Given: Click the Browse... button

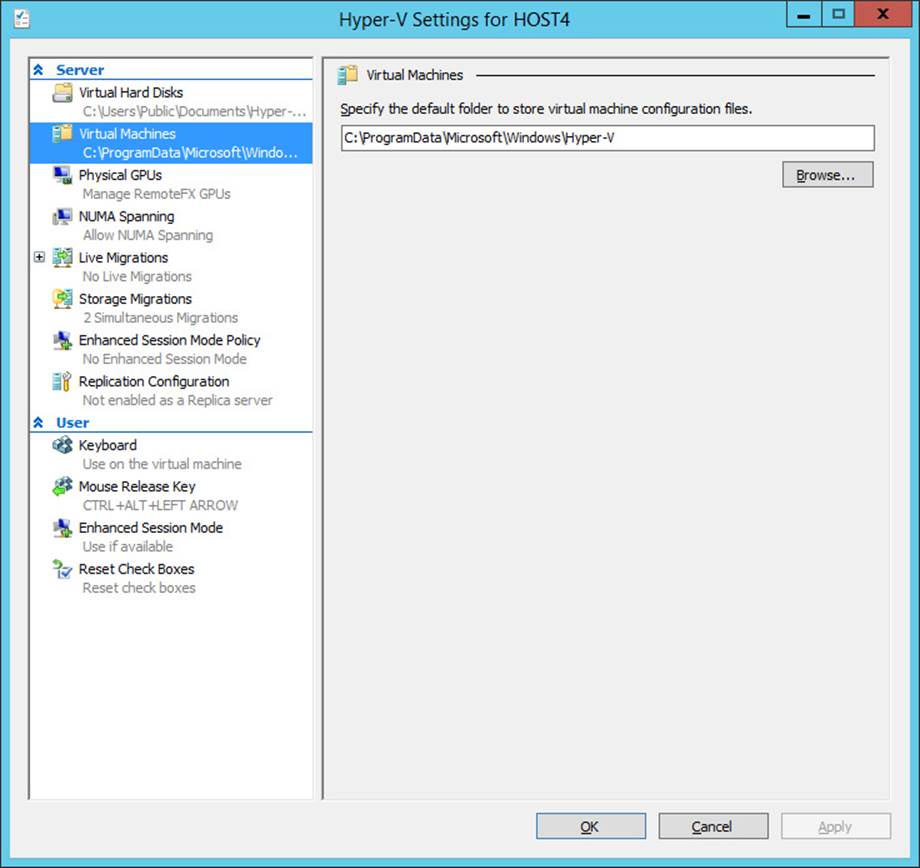Looking at the screenshot, I should pyautogui.click(x=828, y=175).
